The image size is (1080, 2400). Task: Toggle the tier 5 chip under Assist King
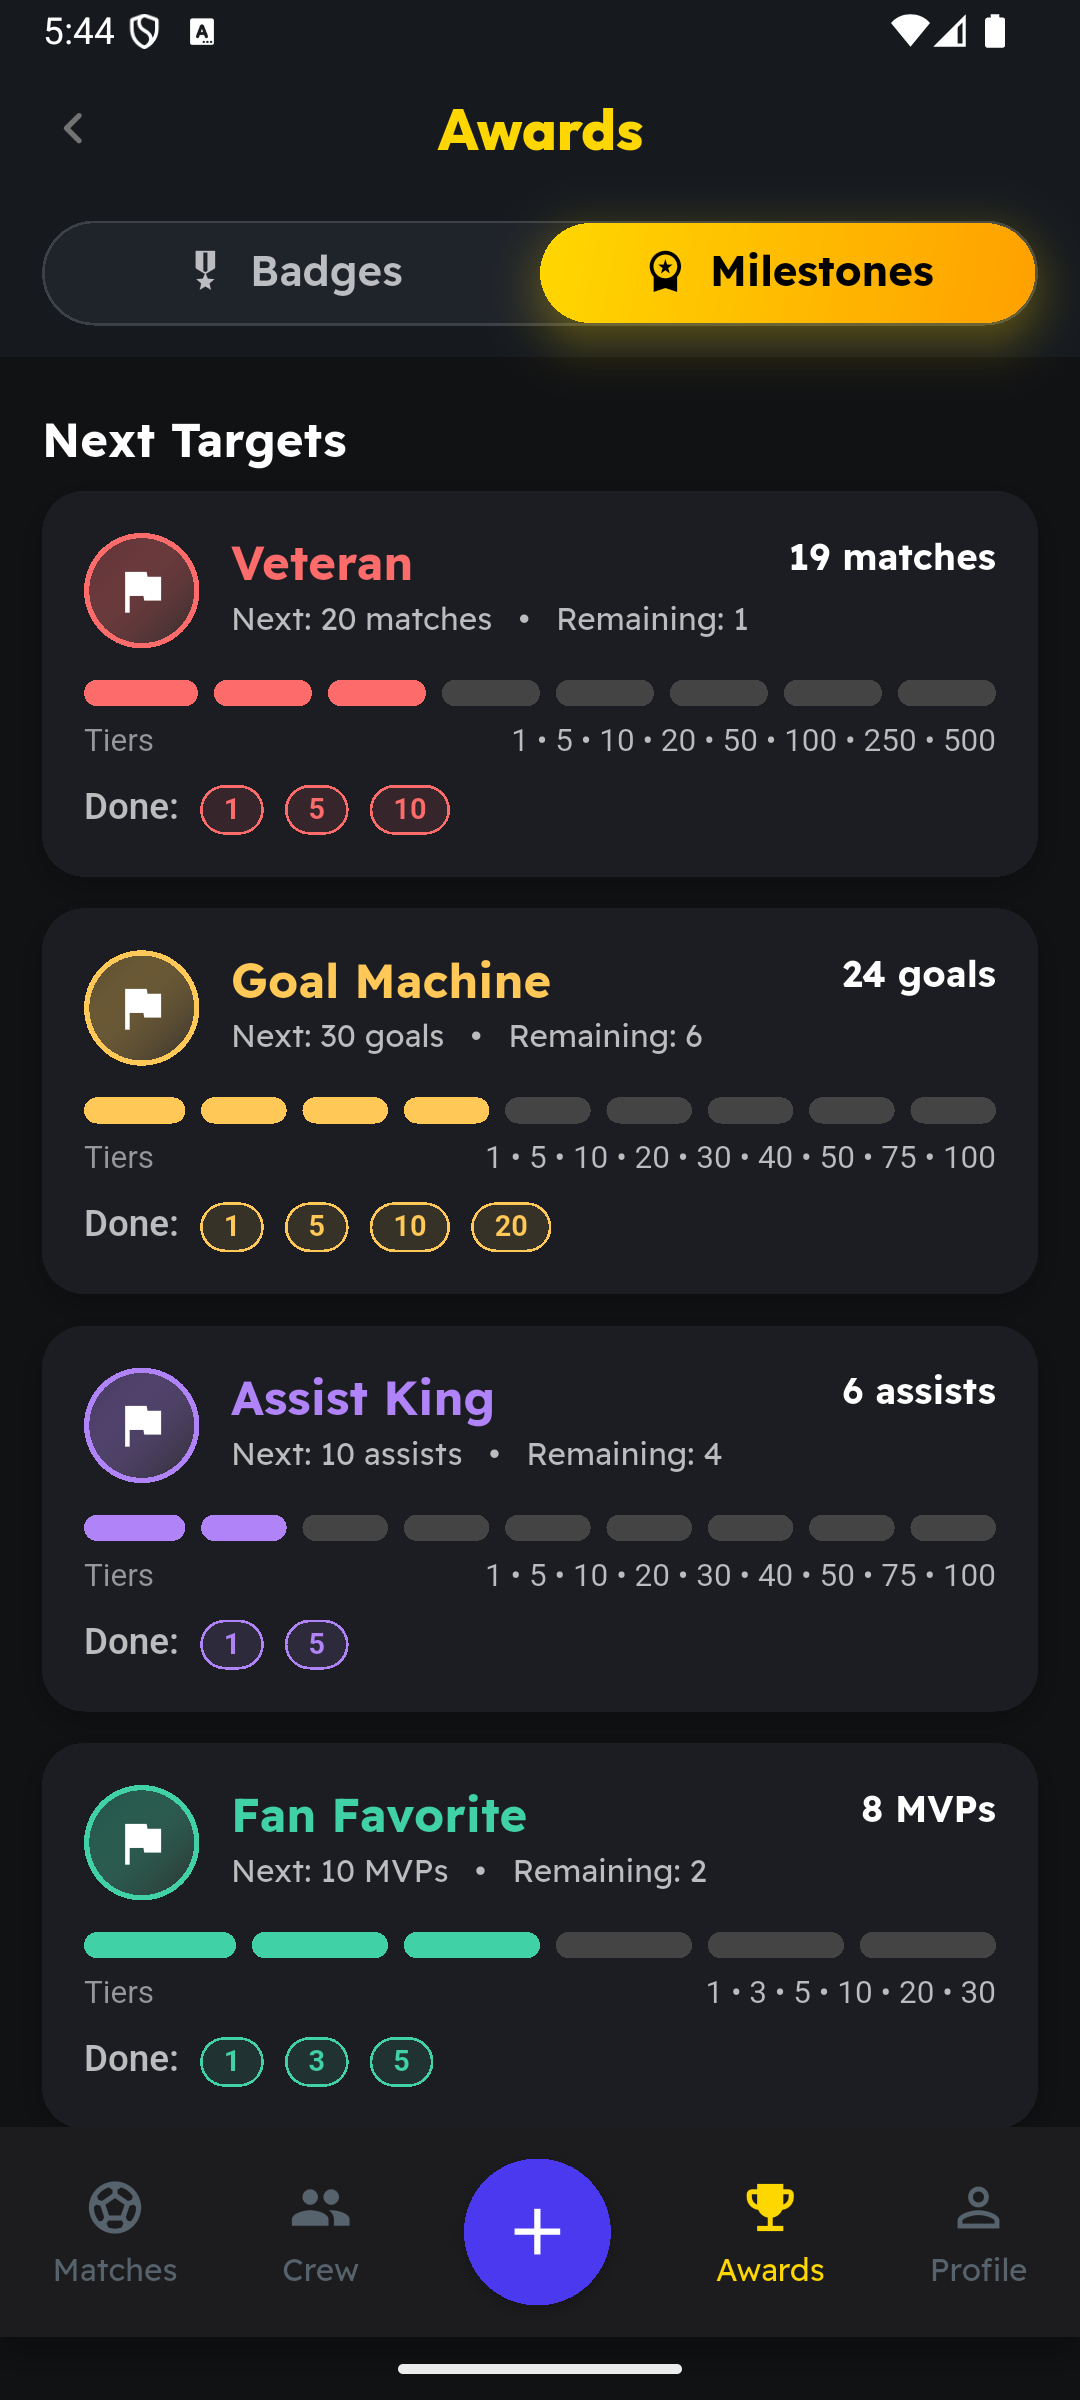(x=316, y=1643)
